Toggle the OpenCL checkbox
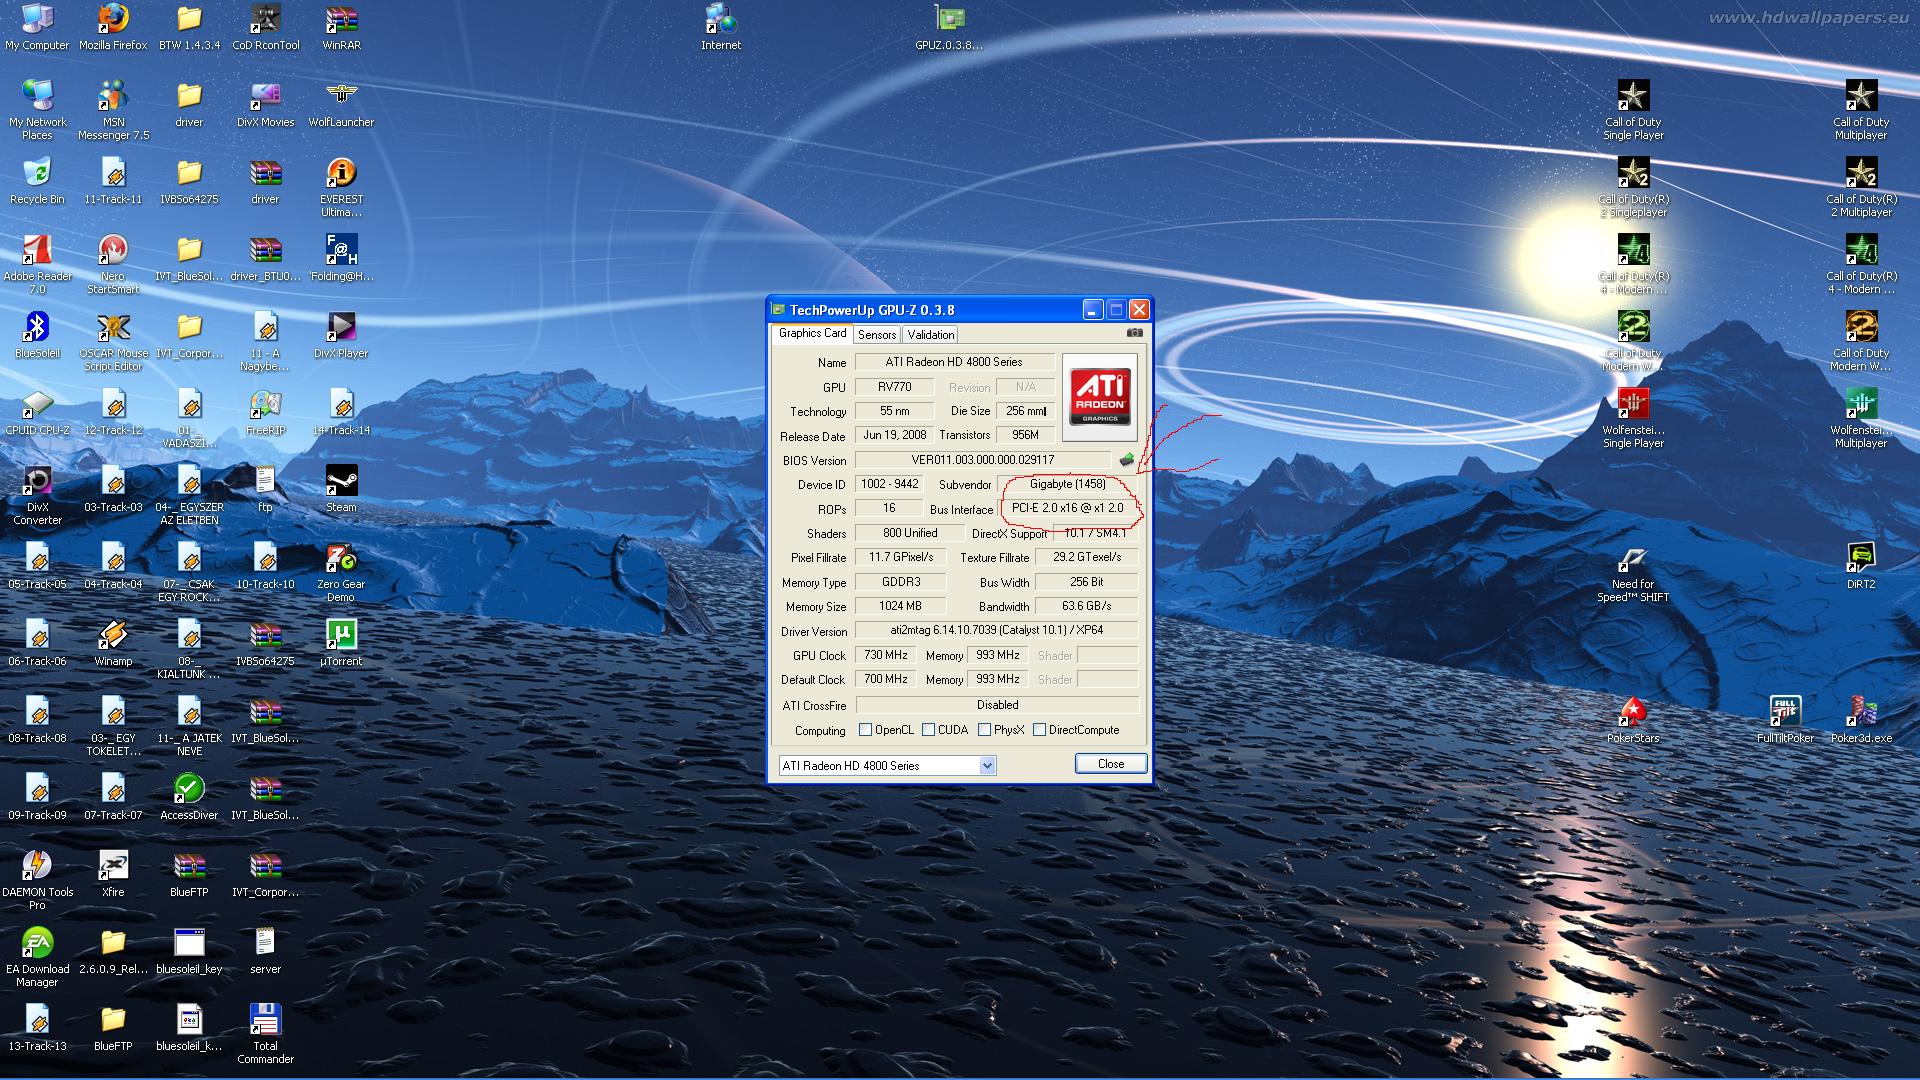 point(866,730)
